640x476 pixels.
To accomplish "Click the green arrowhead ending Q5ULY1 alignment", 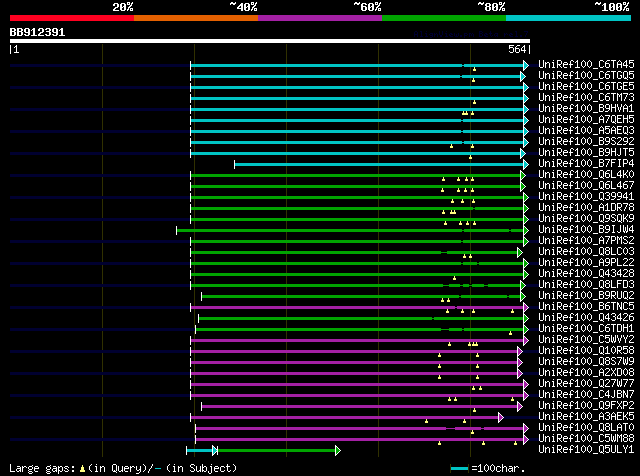I will click(x=338, y=451).
